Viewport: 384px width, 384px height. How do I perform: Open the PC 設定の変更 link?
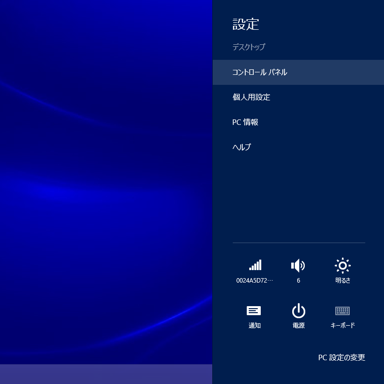click(x=341, y=358)
